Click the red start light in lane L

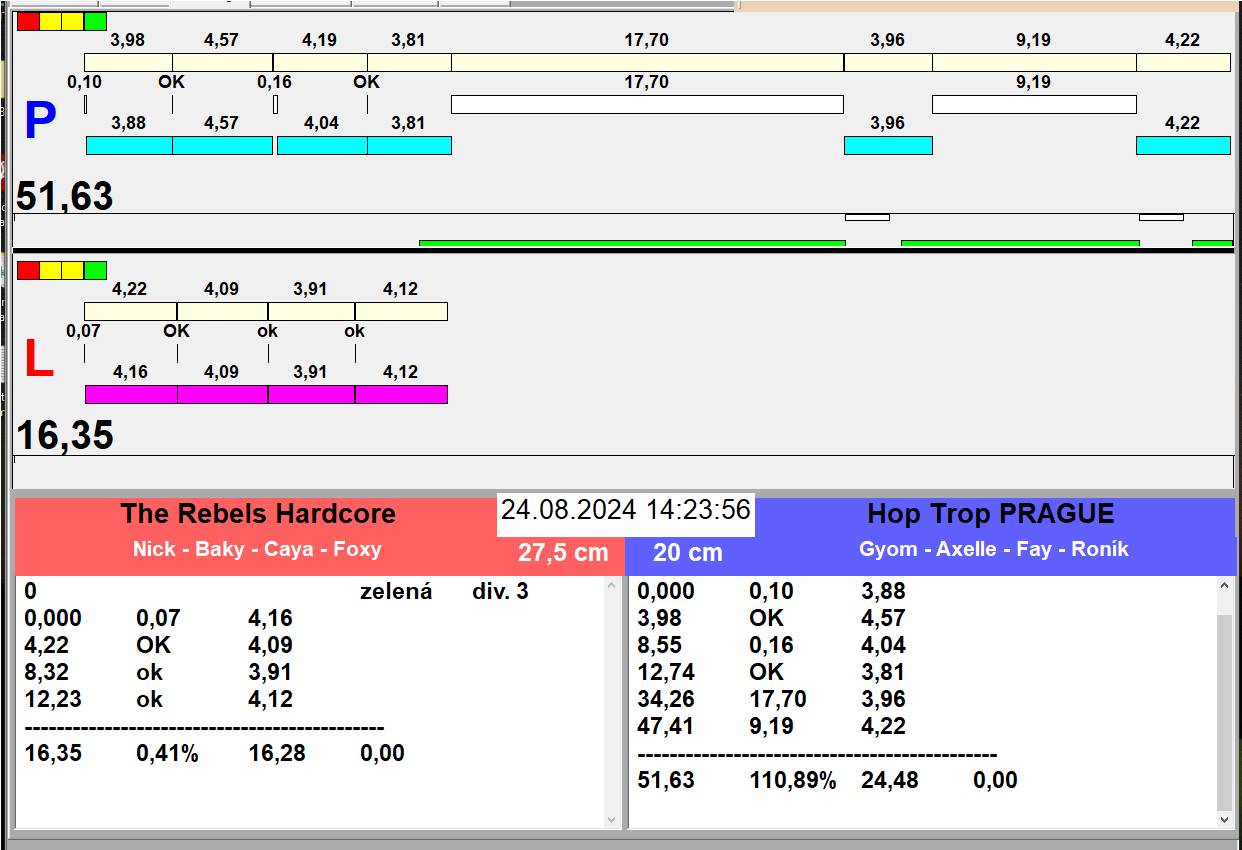(x=29, y=270)
